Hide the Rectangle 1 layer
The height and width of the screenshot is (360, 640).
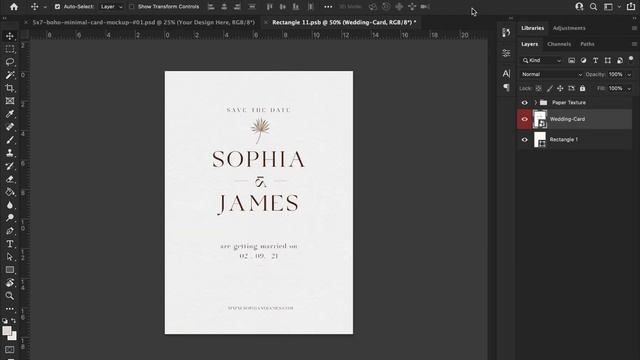tap(524, 140)
